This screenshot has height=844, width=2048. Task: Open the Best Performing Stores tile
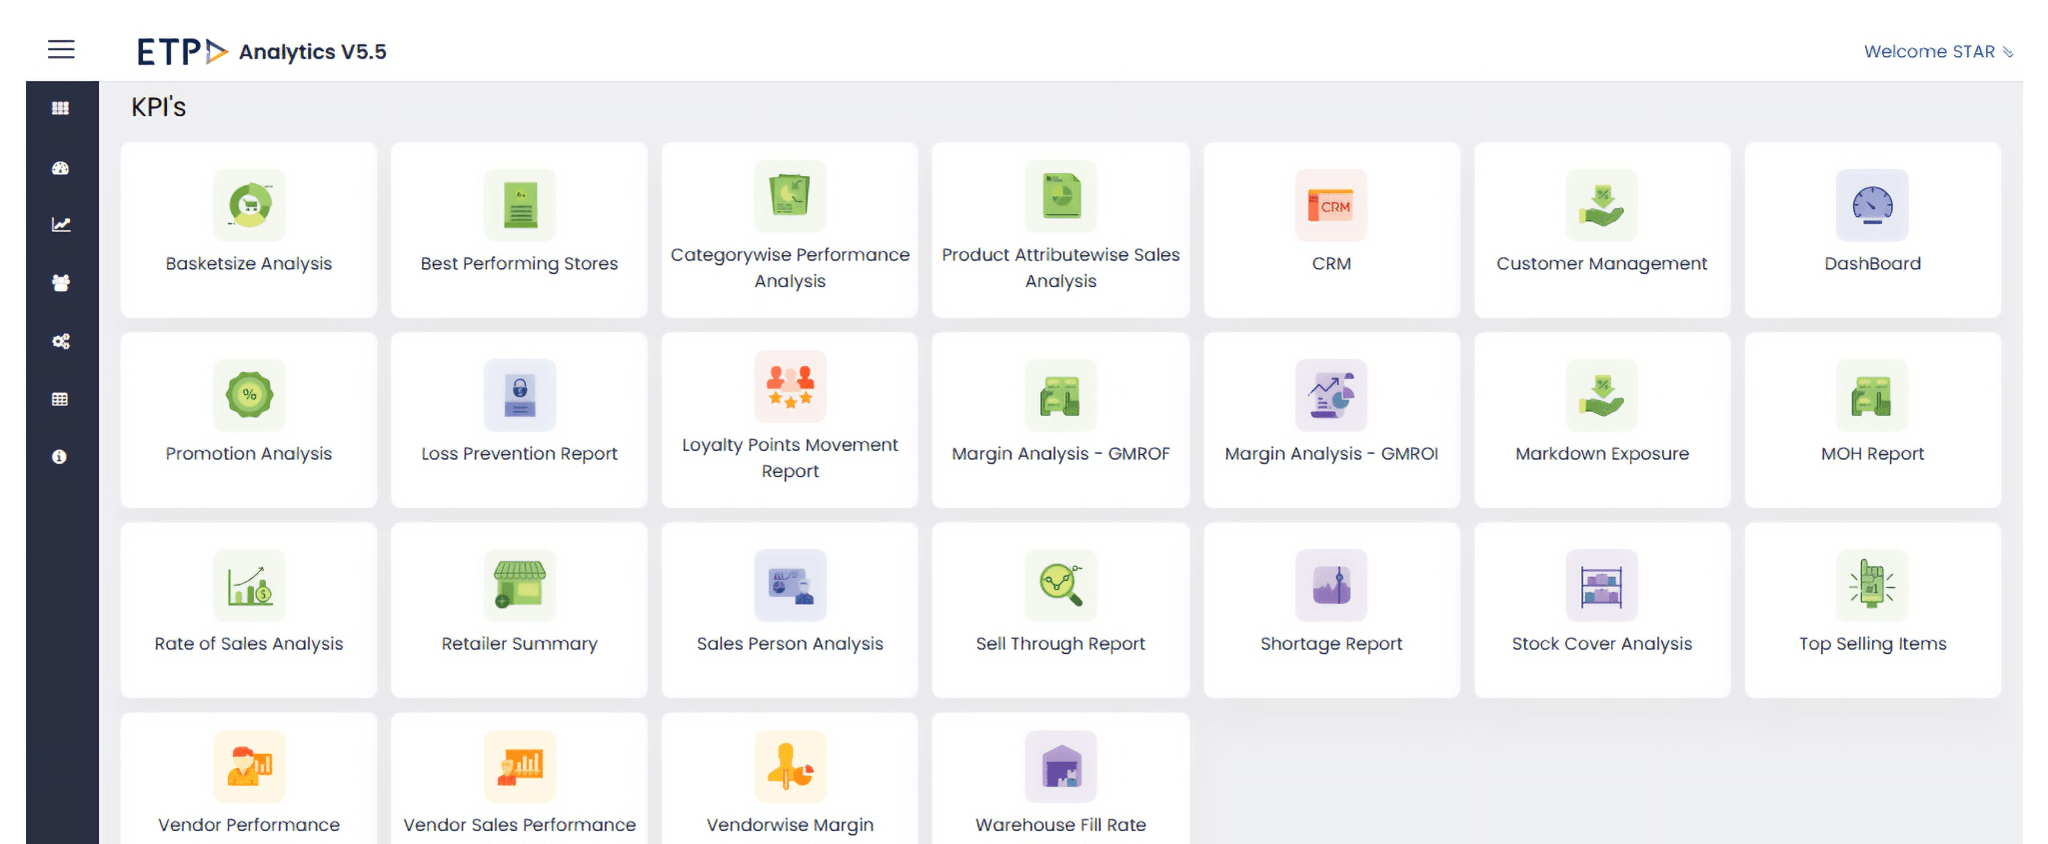coord(519,230)
